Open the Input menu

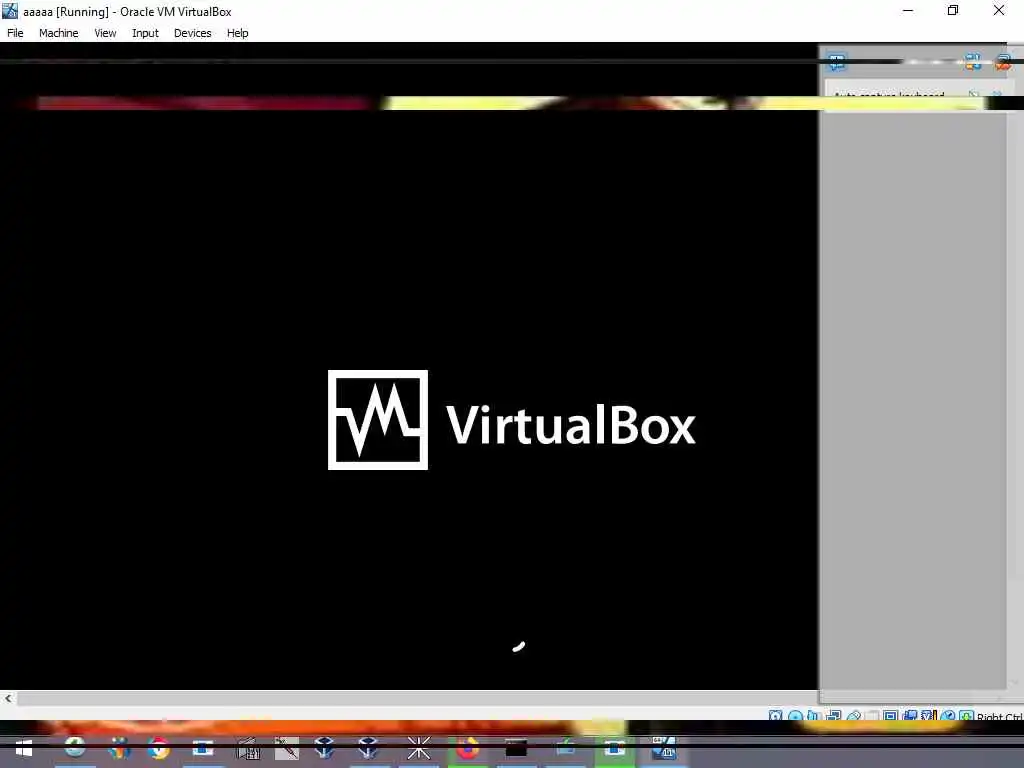click(x=145, y=33)
